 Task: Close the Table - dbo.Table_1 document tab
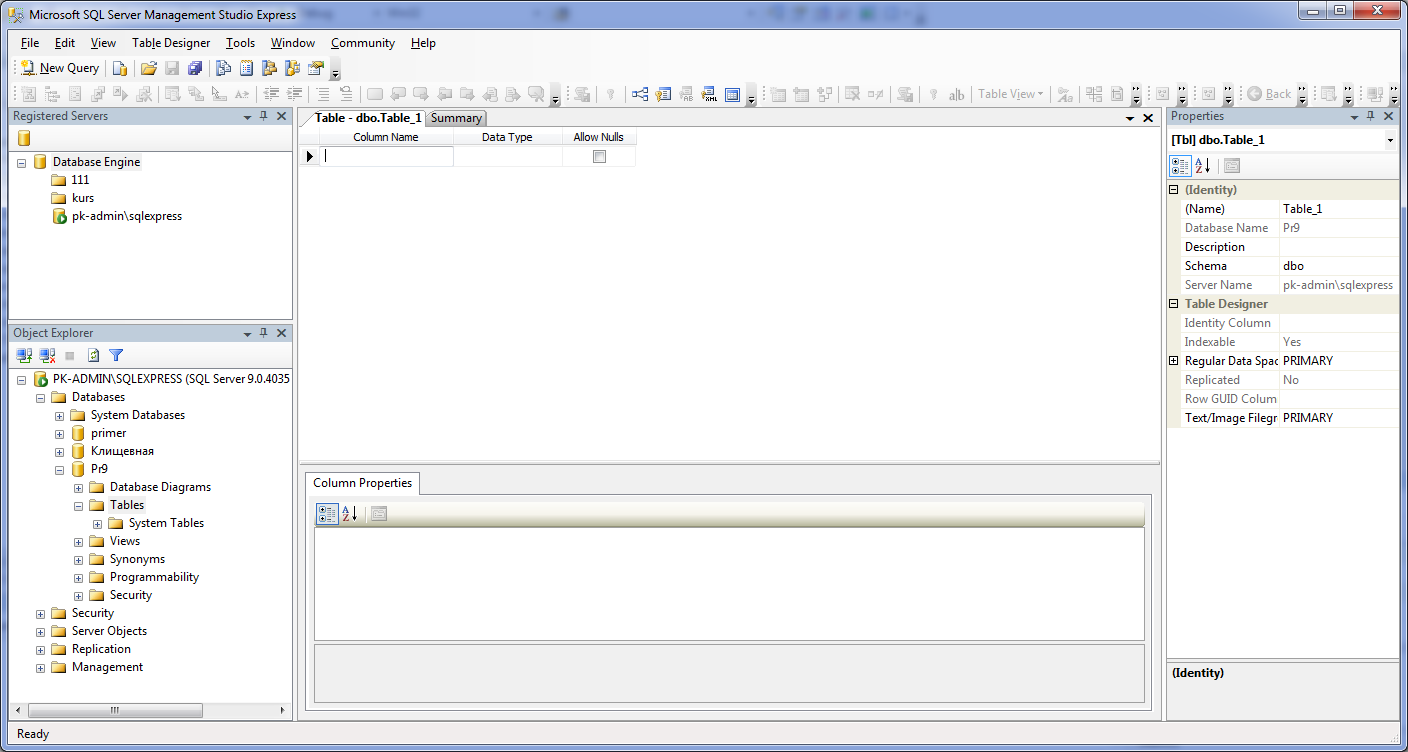[1148, 118]
